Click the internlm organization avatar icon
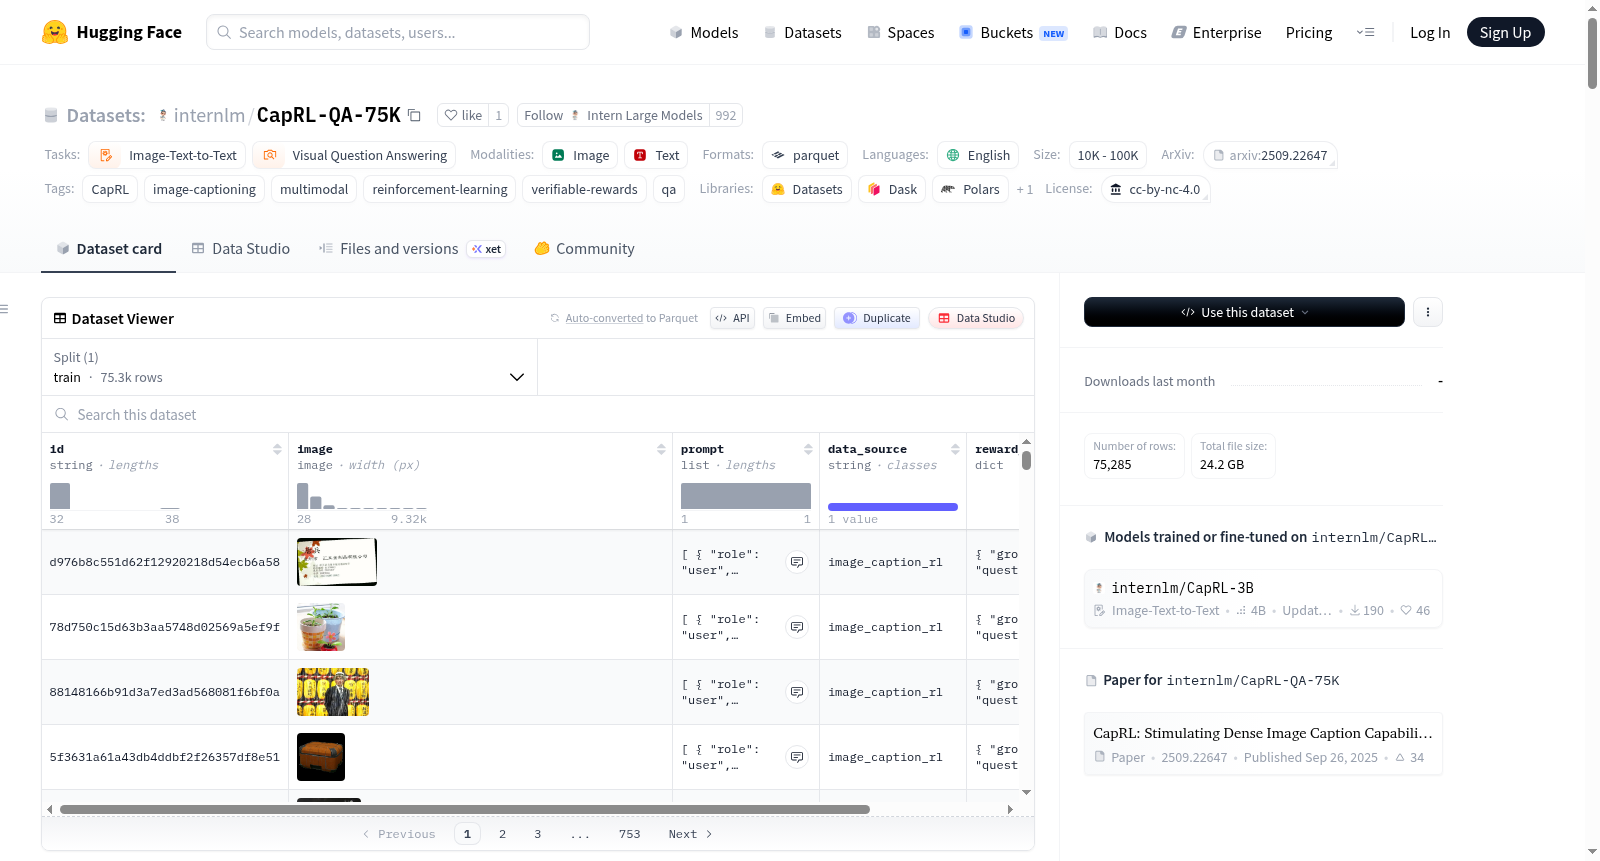Screen dimensions: 1600x861 coord(163,115)
